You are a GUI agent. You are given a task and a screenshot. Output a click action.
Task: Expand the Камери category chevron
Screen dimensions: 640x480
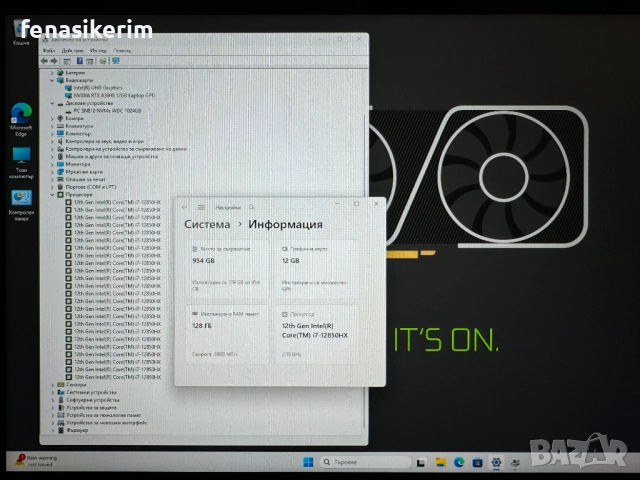pyautogui.click(x=52, y=118)
